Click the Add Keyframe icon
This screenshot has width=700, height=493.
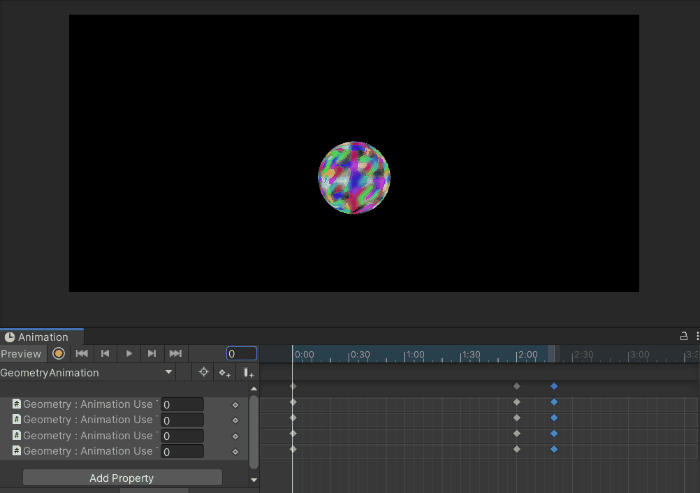(x=225, y=372)
